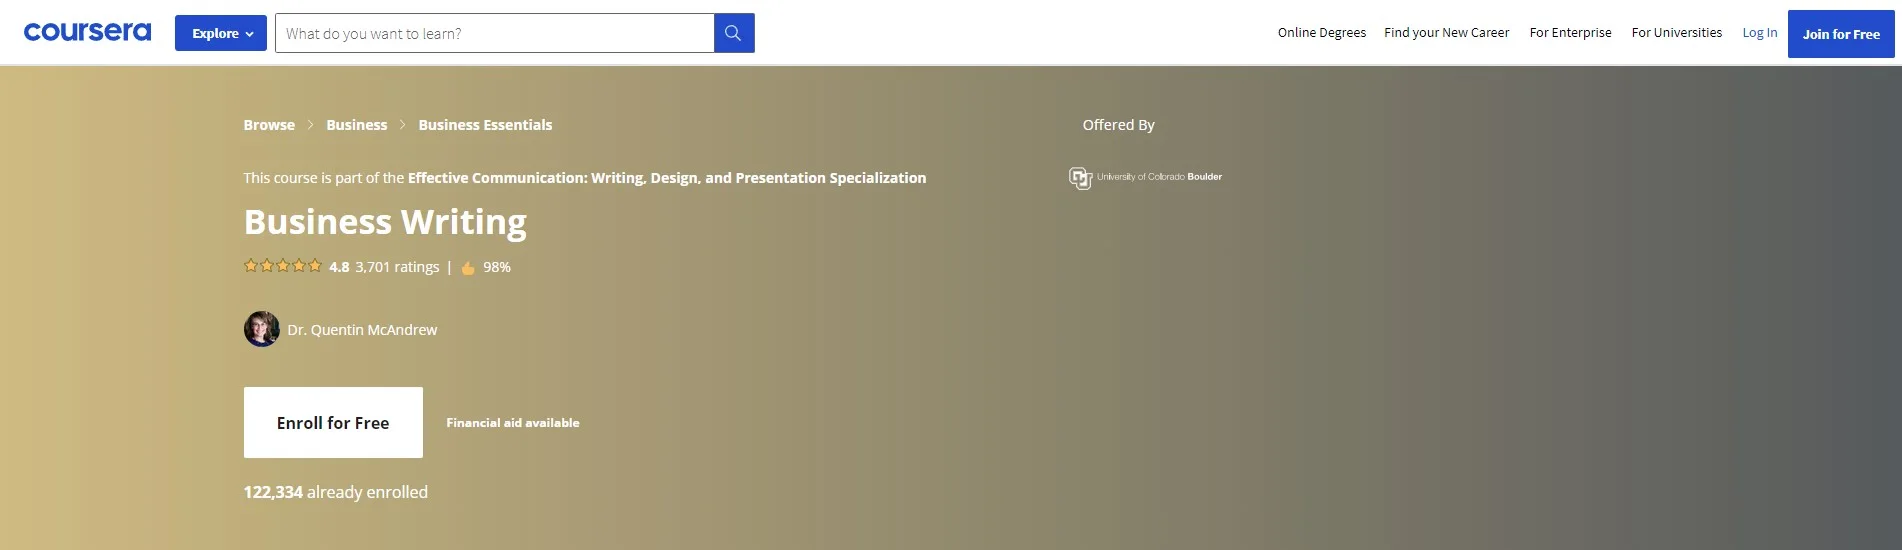Image resolution: width=1902 pixels, height=550 pixels.
Task: Click the Business Writing course title
Action: [385, 222]
